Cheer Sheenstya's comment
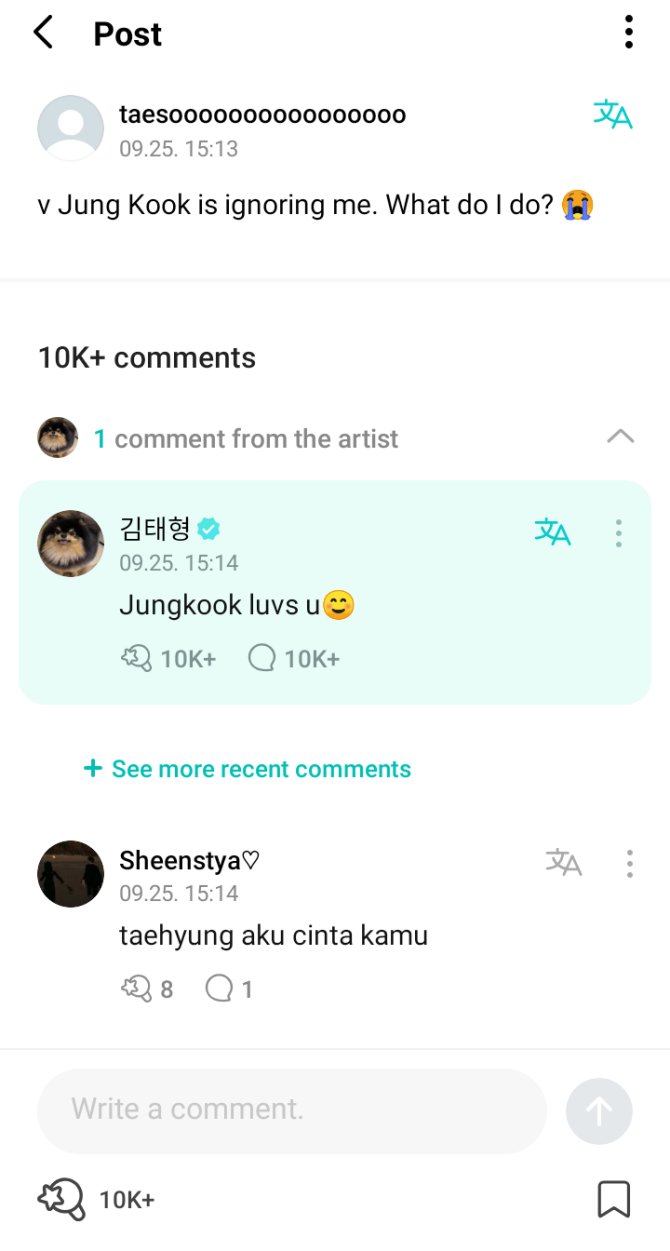 pos(135,989)
